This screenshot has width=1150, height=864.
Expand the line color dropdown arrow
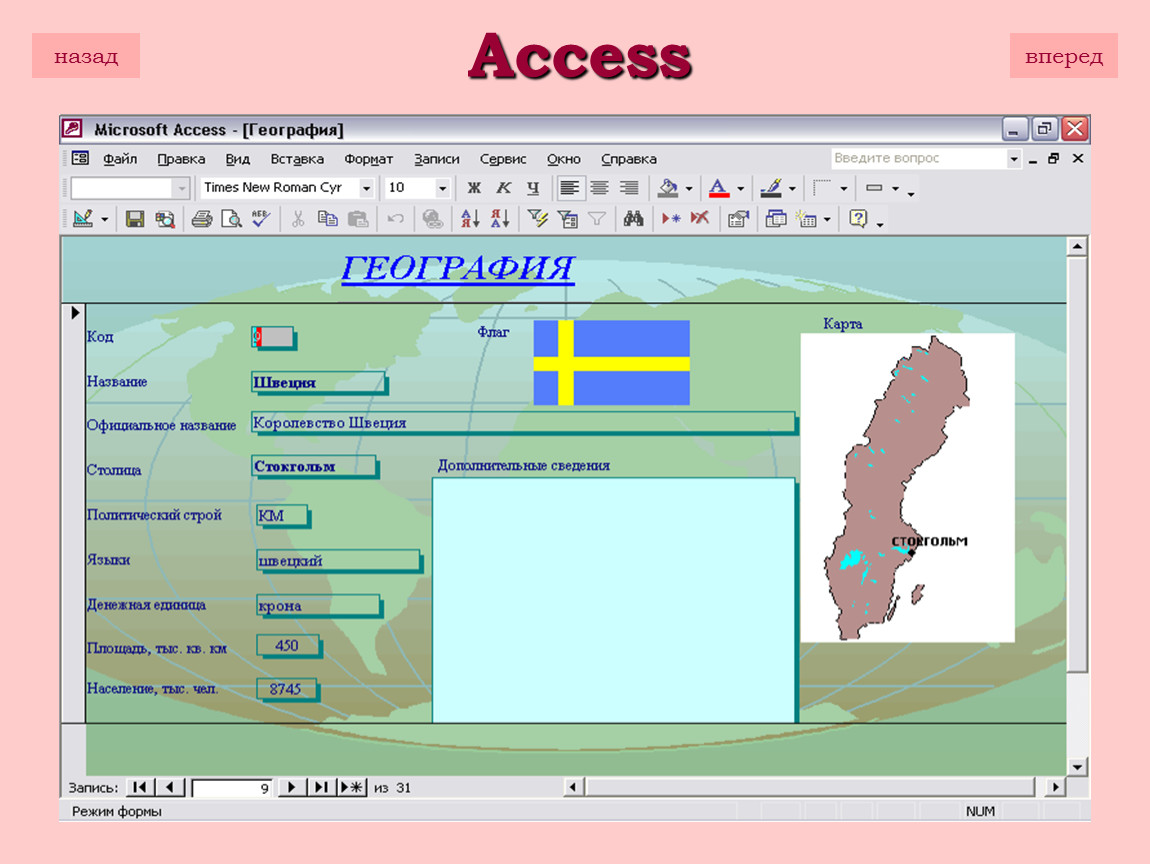pos(792,188)
